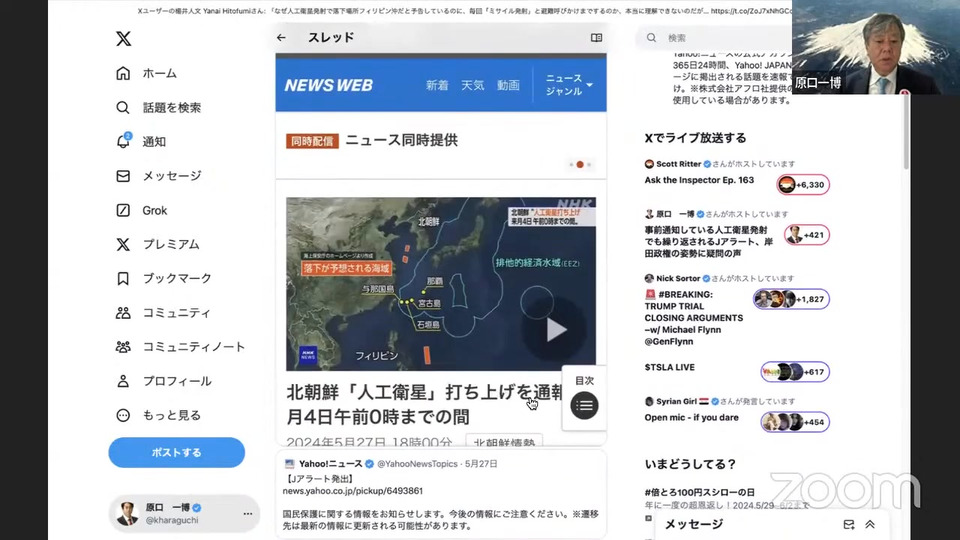Open プレミアム page

pos(158,244)
